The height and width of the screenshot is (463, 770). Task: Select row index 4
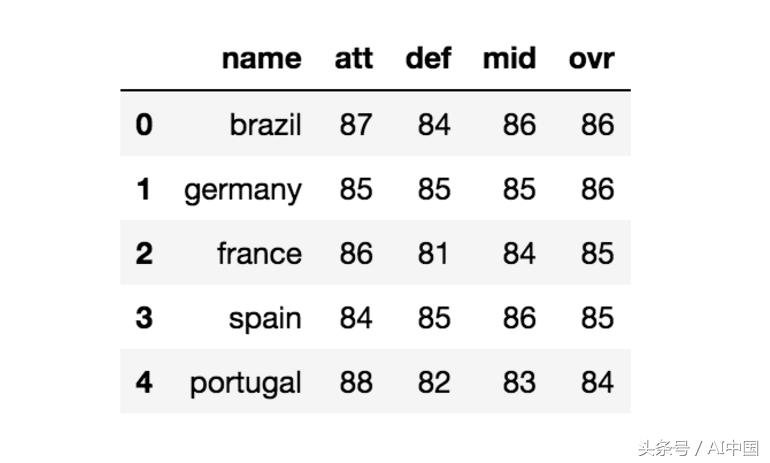144,381
